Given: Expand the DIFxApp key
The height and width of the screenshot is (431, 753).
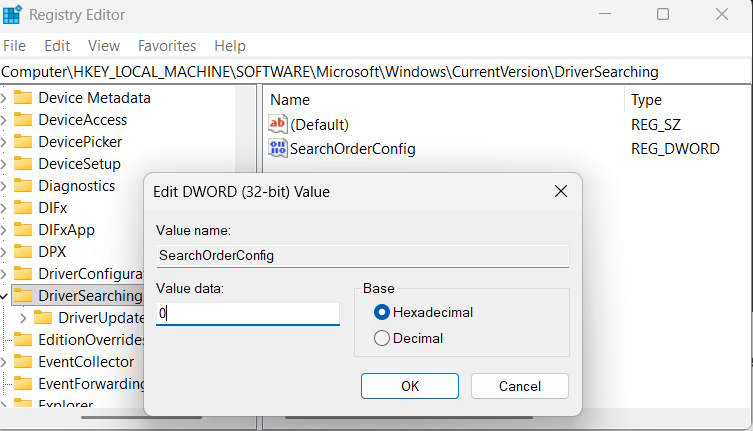Looking at the screenshot, I should coord(4,230).
